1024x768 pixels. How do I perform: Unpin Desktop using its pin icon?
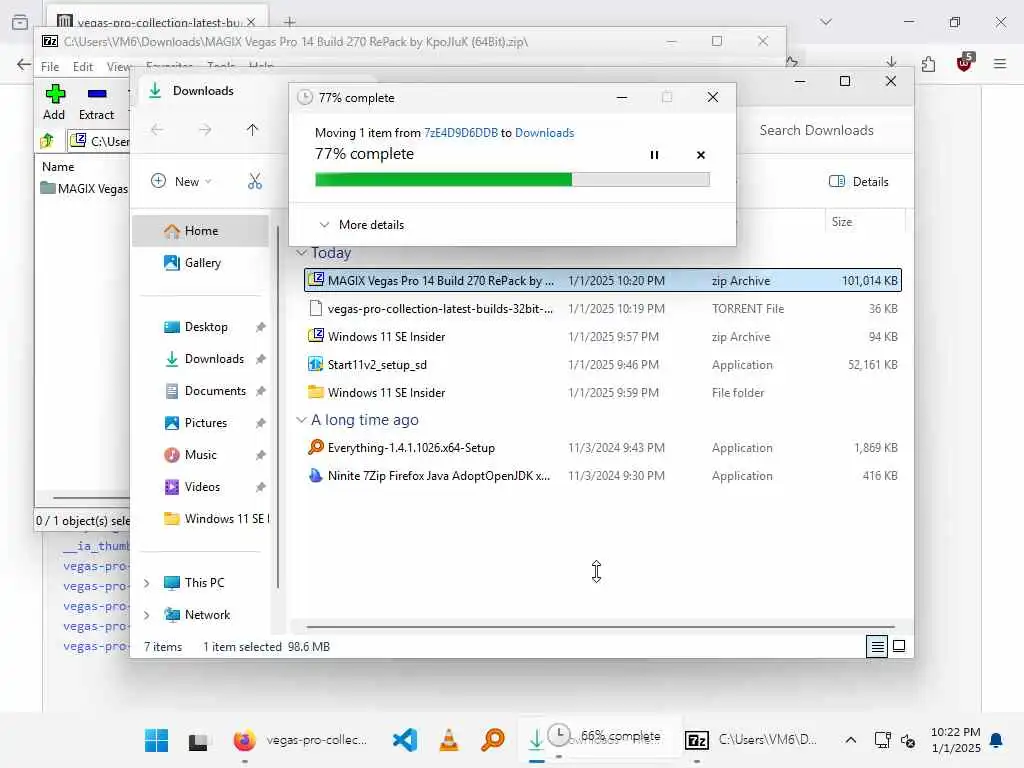tap(261, 327)
